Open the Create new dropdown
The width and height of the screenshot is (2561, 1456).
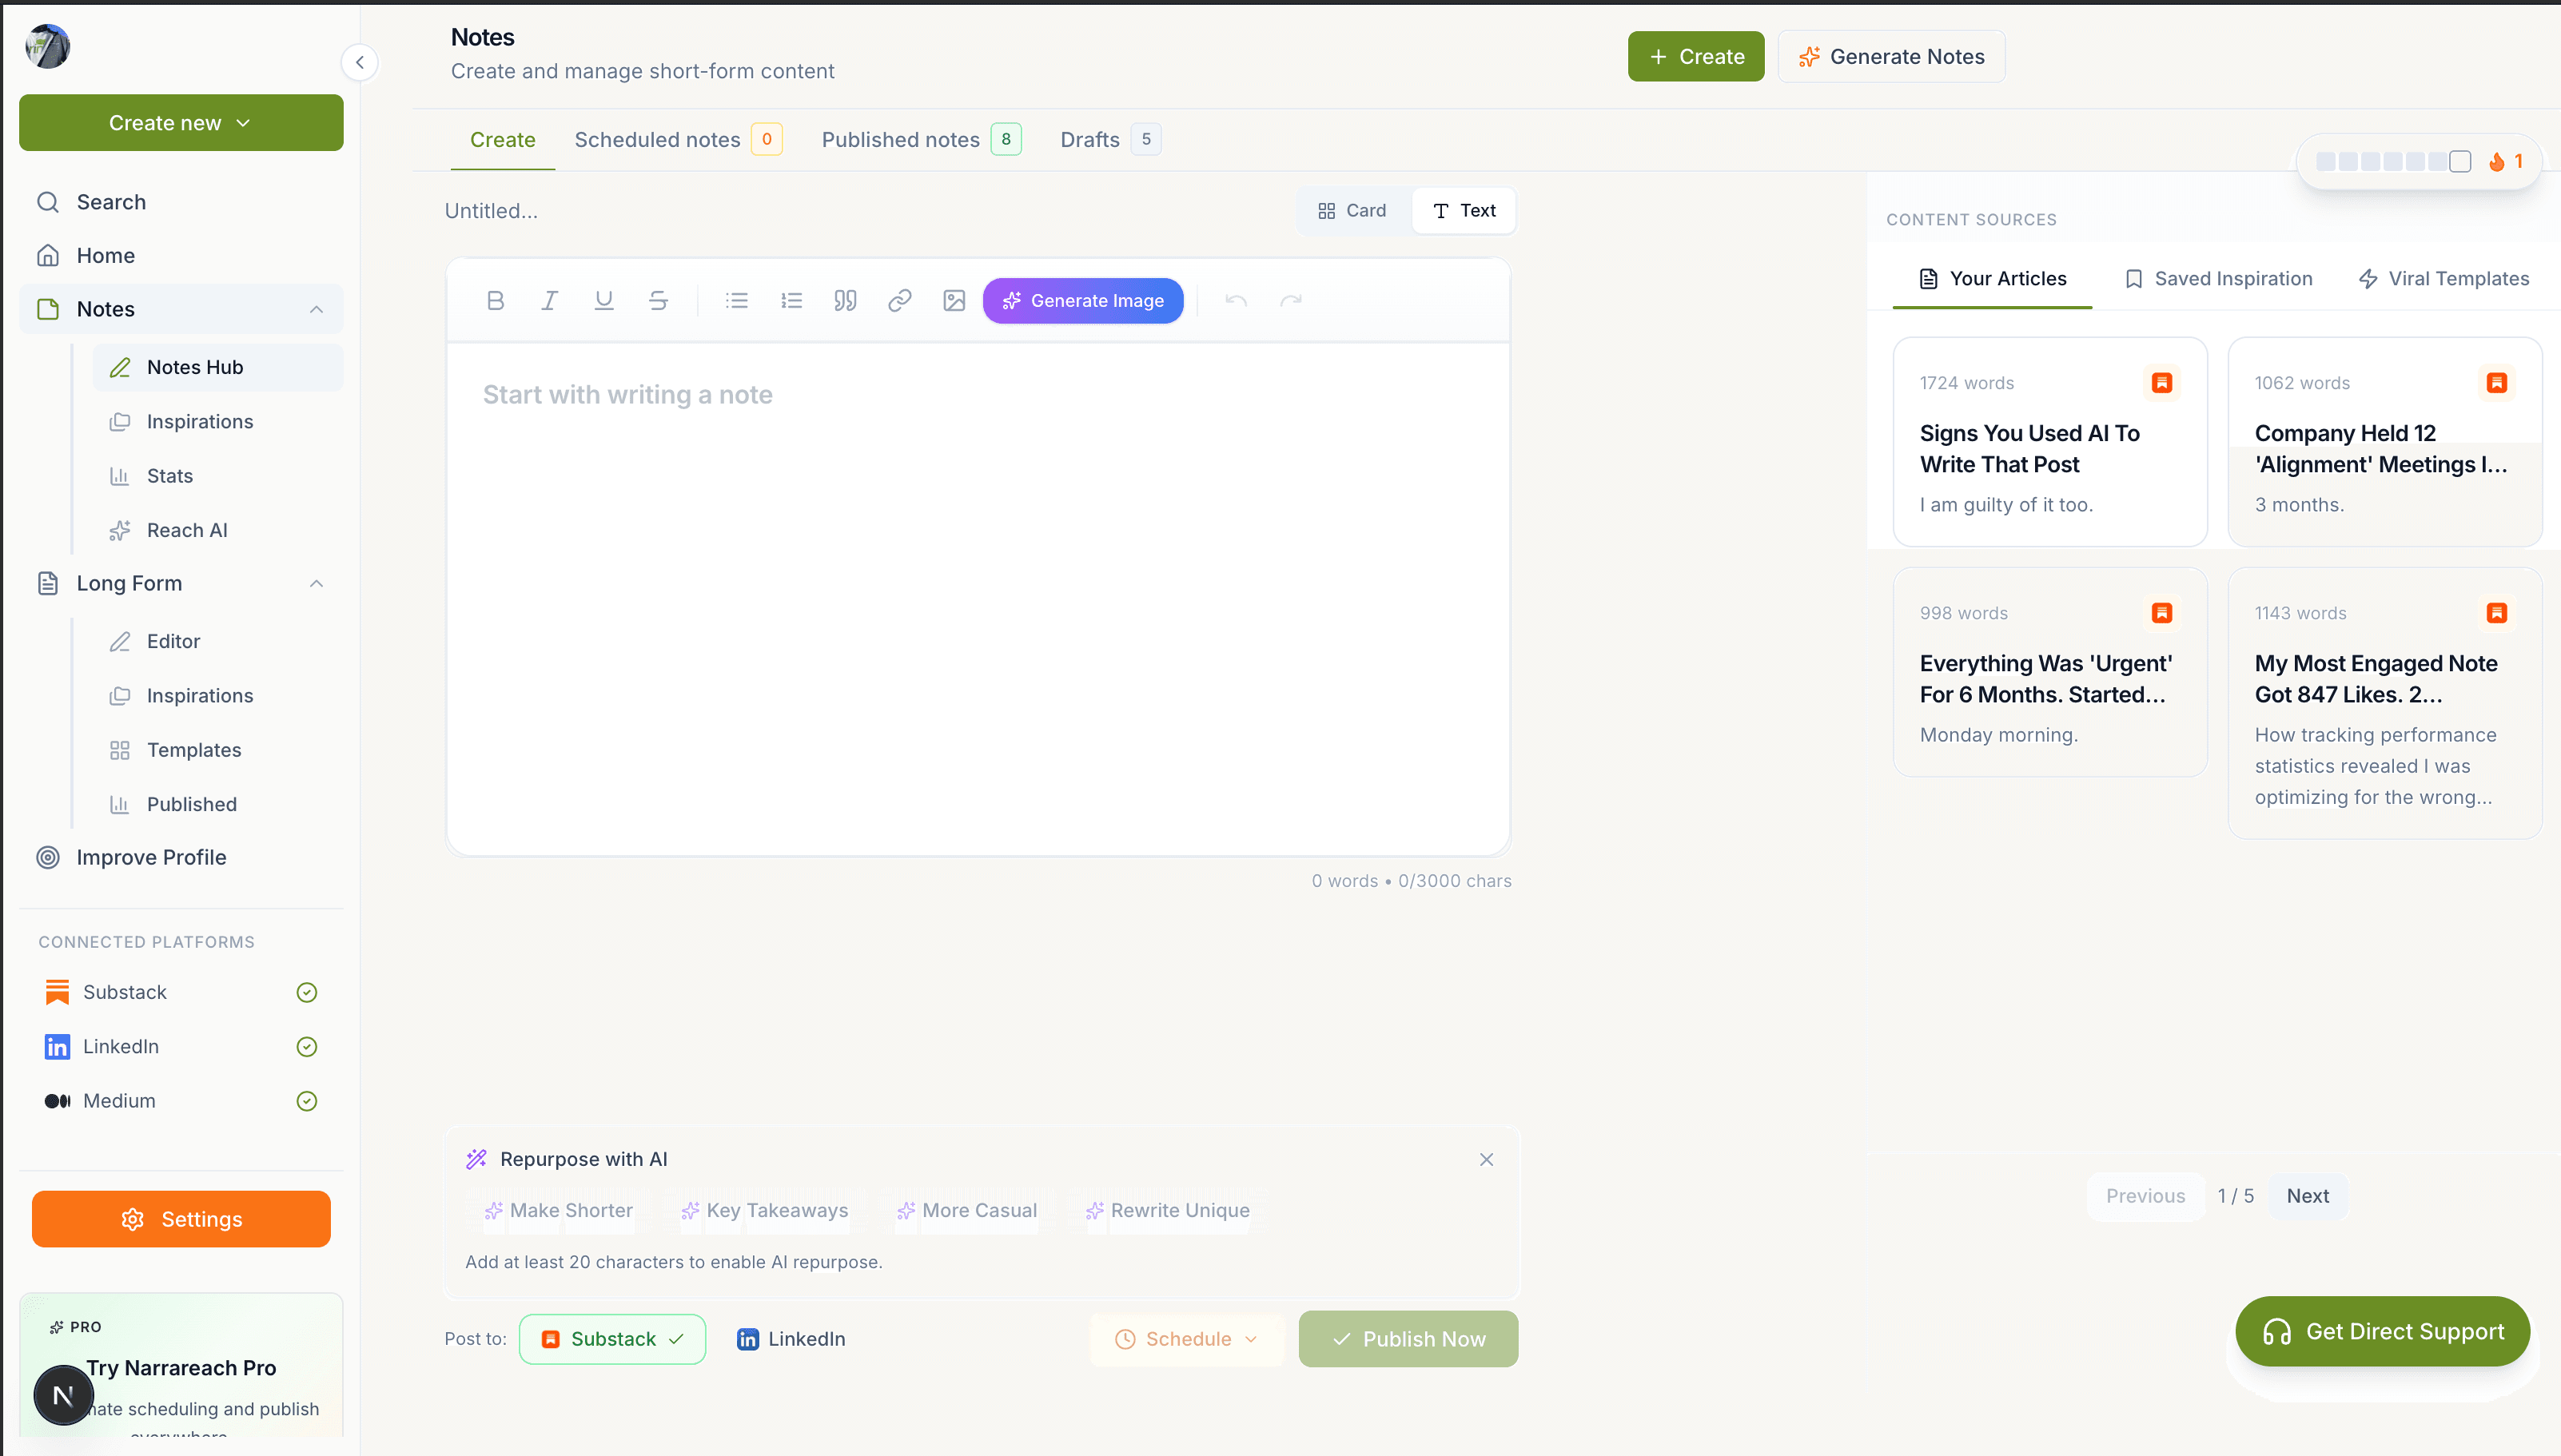point(181,123)
